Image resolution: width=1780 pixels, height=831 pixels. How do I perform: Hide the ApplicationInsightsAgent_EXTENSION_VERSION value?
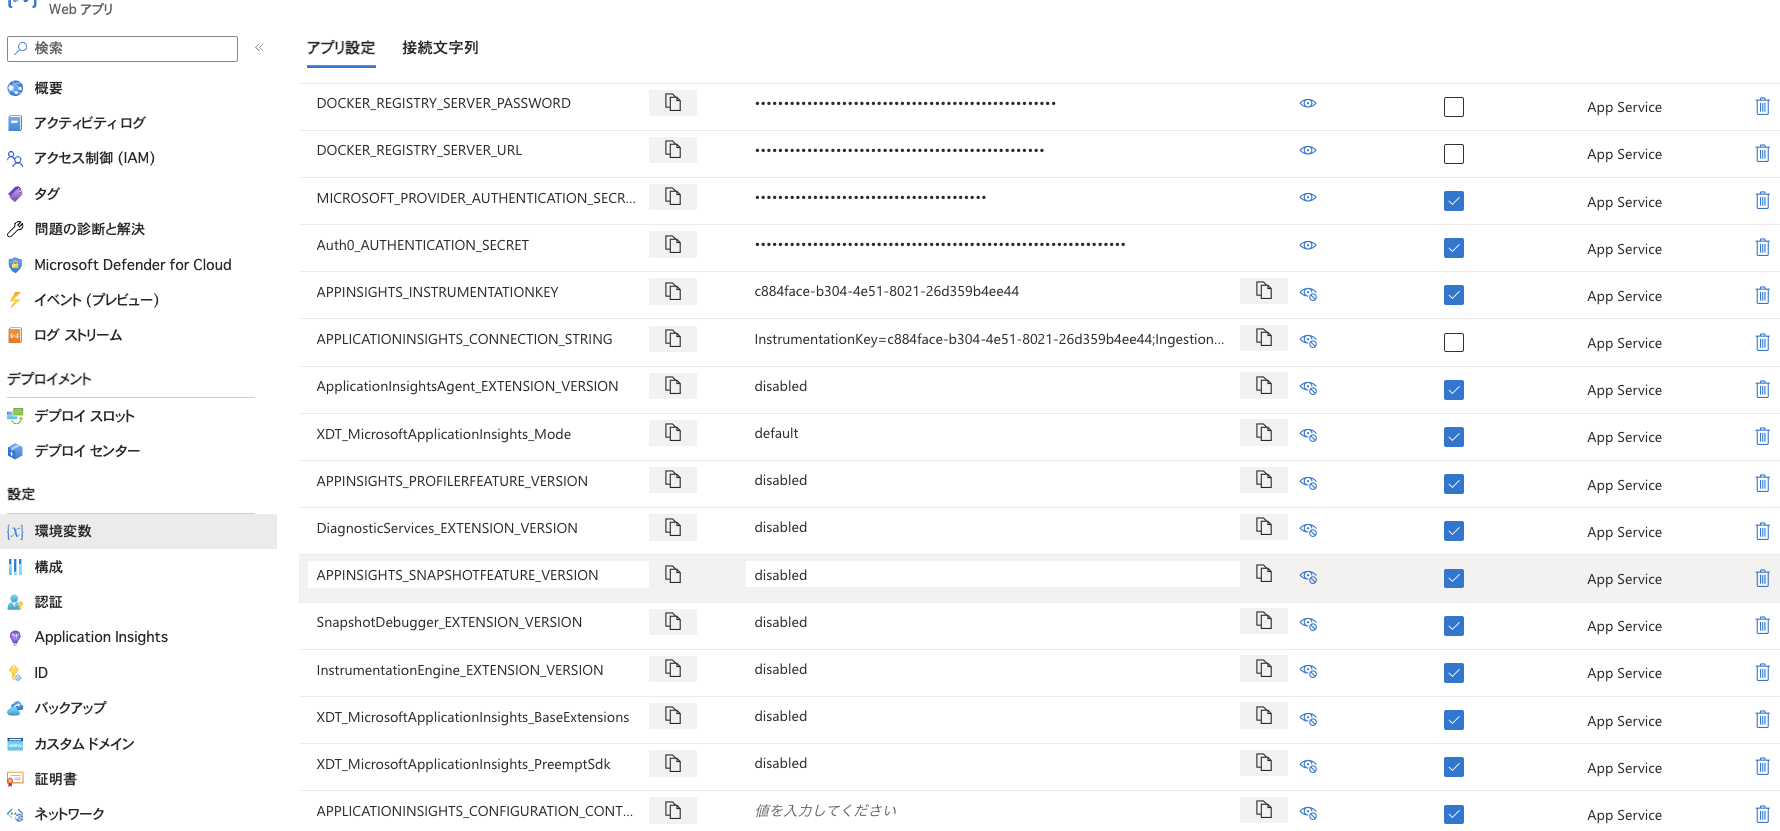(1308, 388)
